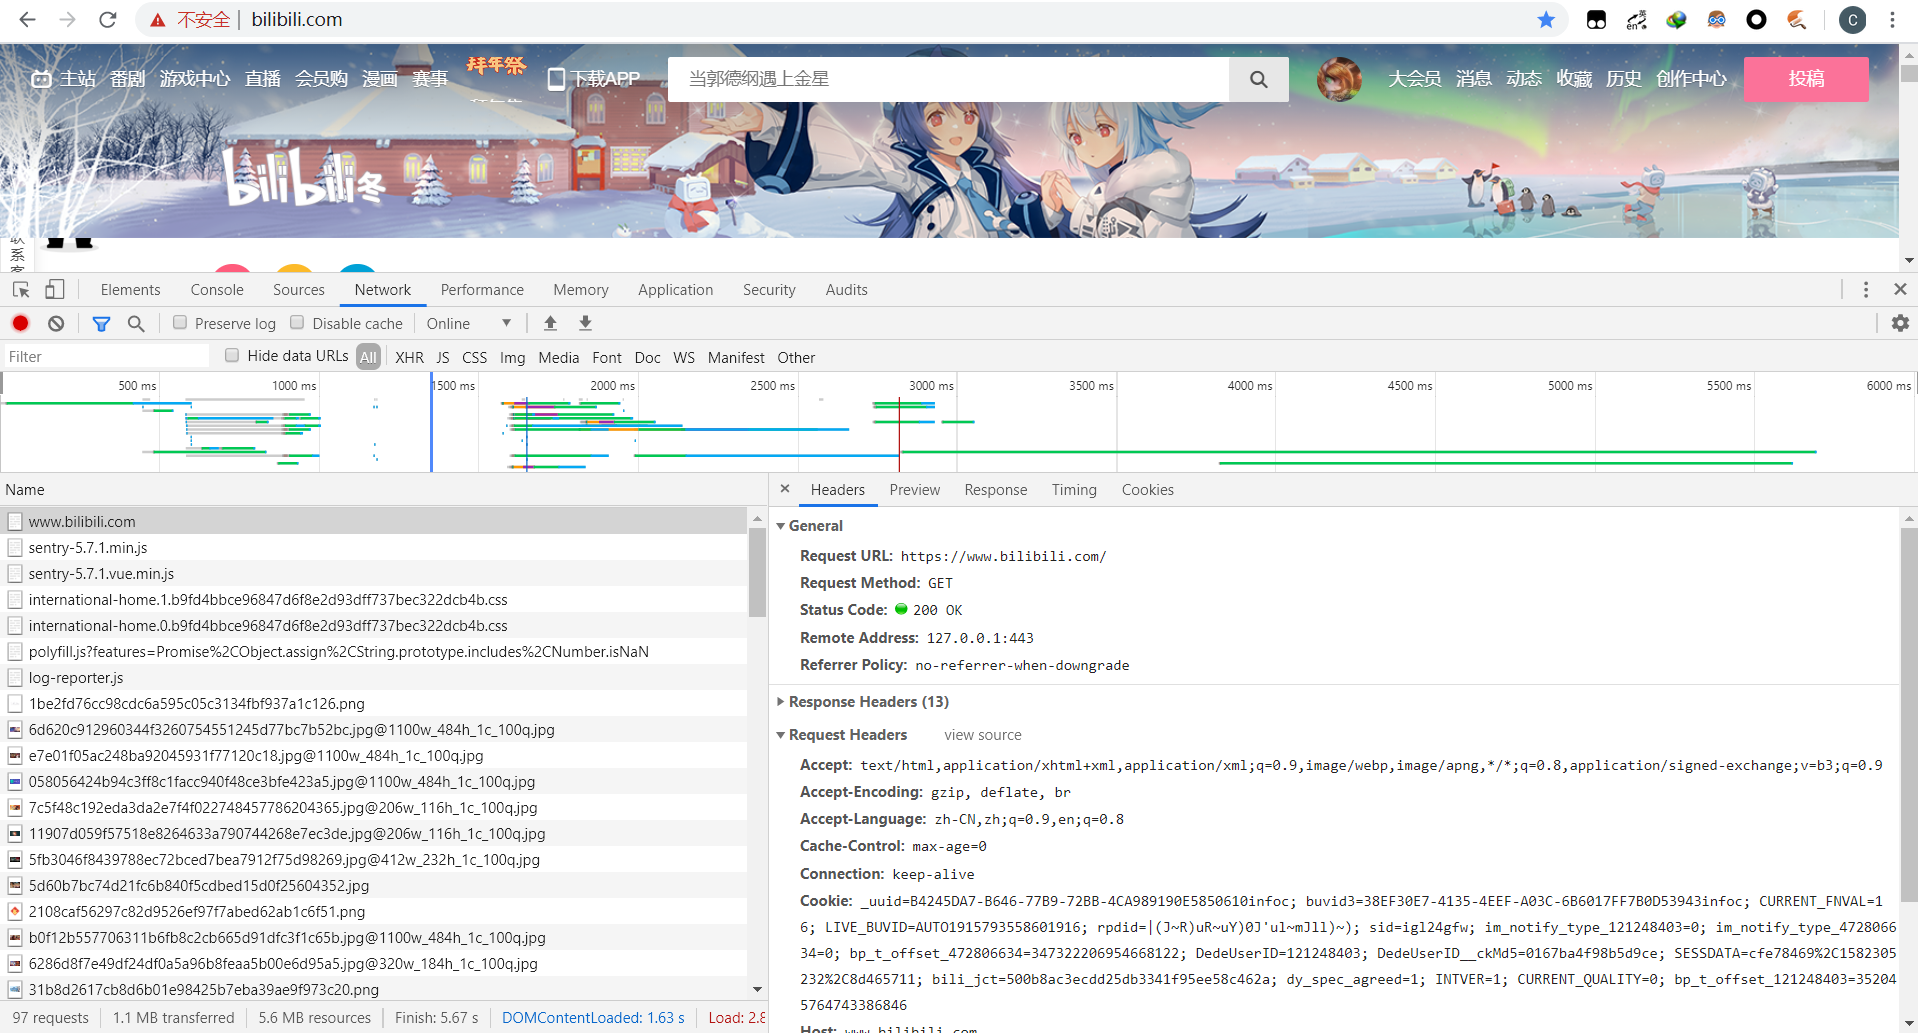Select the www.bilibili.com request row
1918x1033 pixels.
tap(374, 521)
